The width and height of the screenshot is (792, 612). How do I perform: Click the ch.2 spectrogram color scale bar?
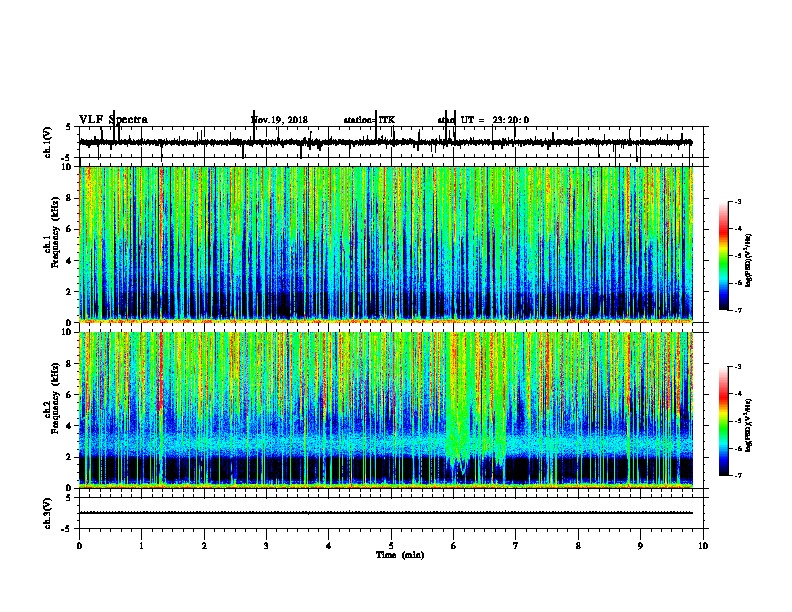(724, 421)
